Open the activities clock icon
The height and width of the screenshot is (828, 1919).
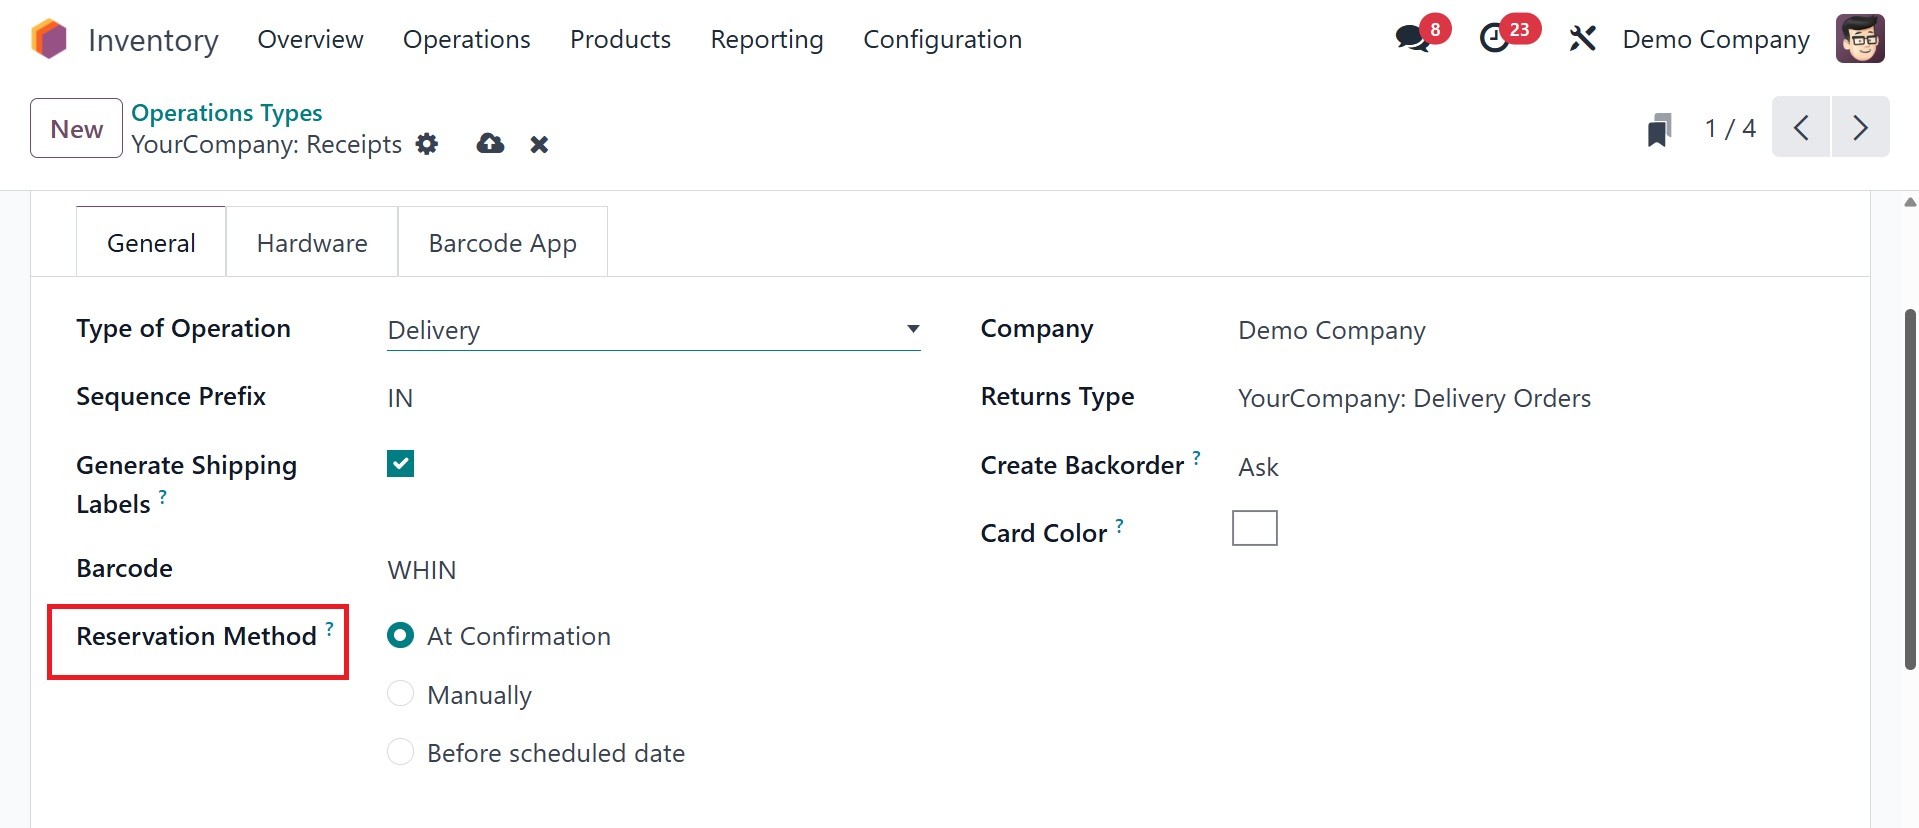click(1495, 39)
